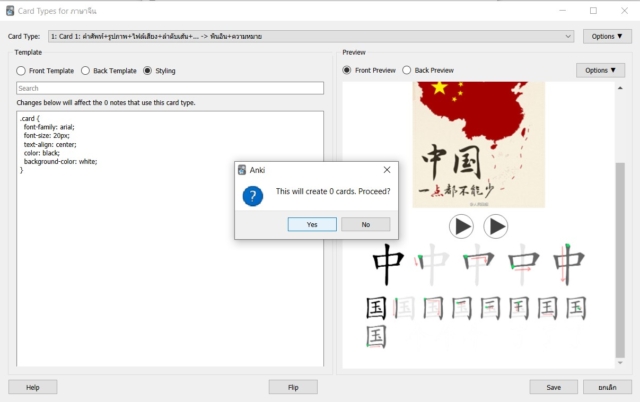Image resolution: width=640 pixels, height=402 pixels.
Task: Click the ยกเลิก cancel button
Action: tap(607, 387)
